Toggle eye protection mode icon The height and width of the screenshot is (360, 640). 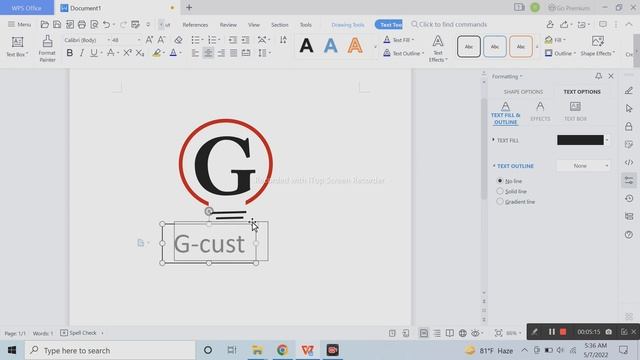pyautogui.click(x=475, y=333)
